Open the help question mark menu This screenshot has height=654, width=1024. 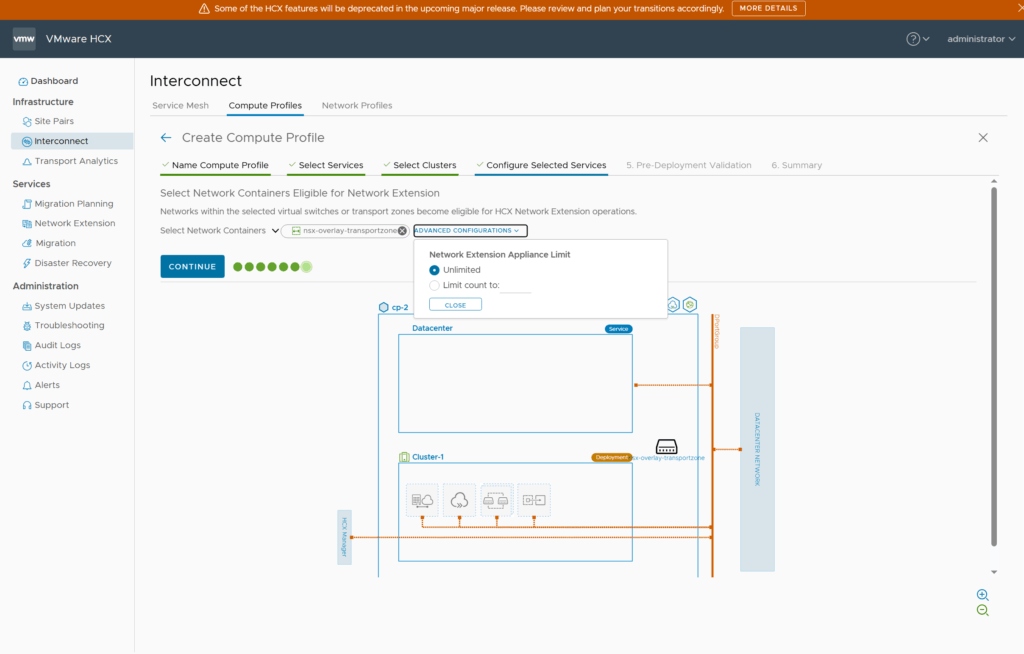click(913, 39)
